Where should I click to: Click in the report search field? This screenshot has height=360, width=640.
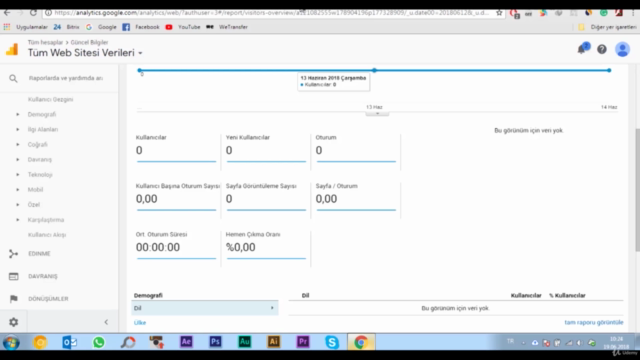click(66, 78)
